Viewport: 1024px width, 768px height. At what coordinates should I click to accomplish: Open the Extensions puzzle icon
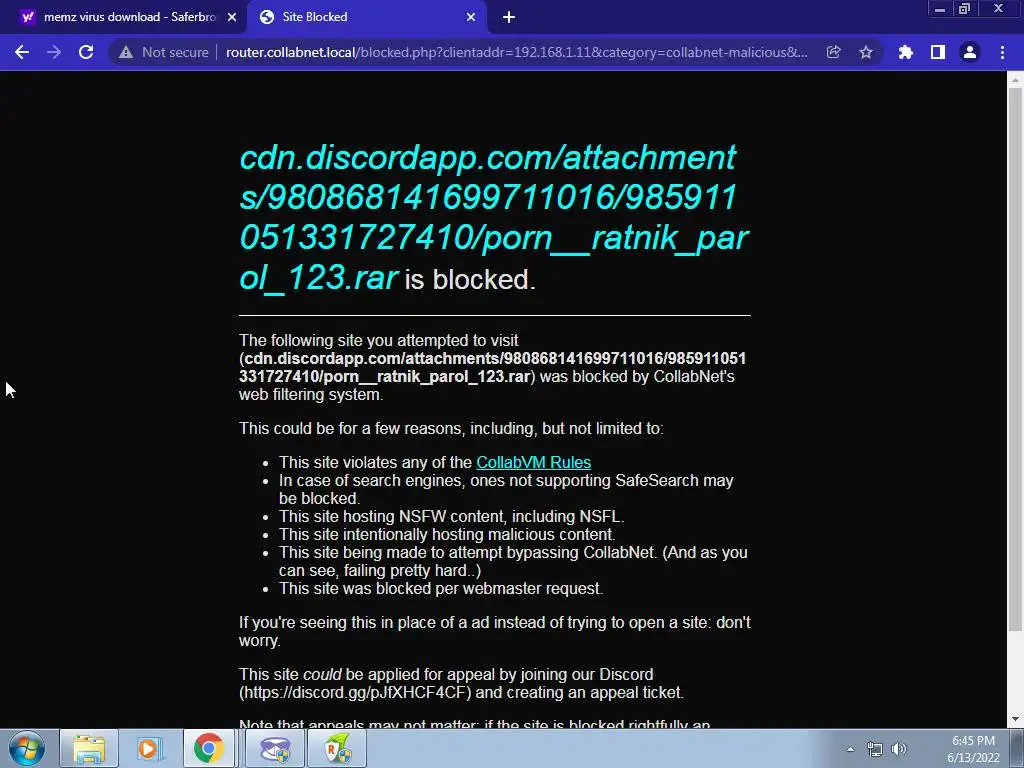tap(906, 52)
